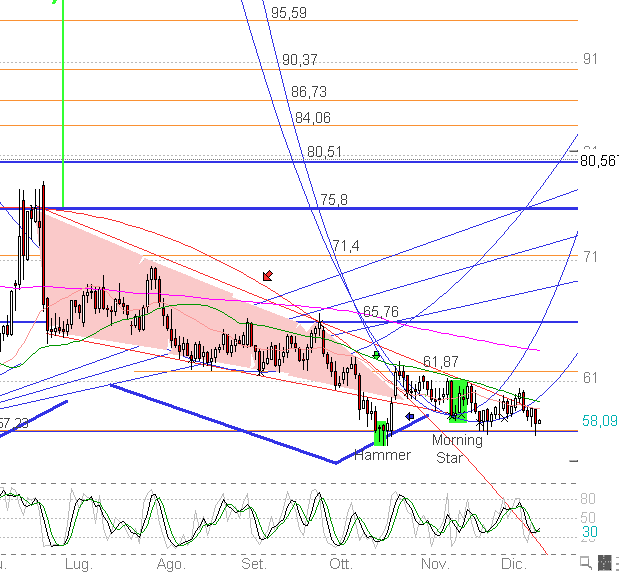
Task: Select the 65,76 level label
Action: tap(380, 312)
